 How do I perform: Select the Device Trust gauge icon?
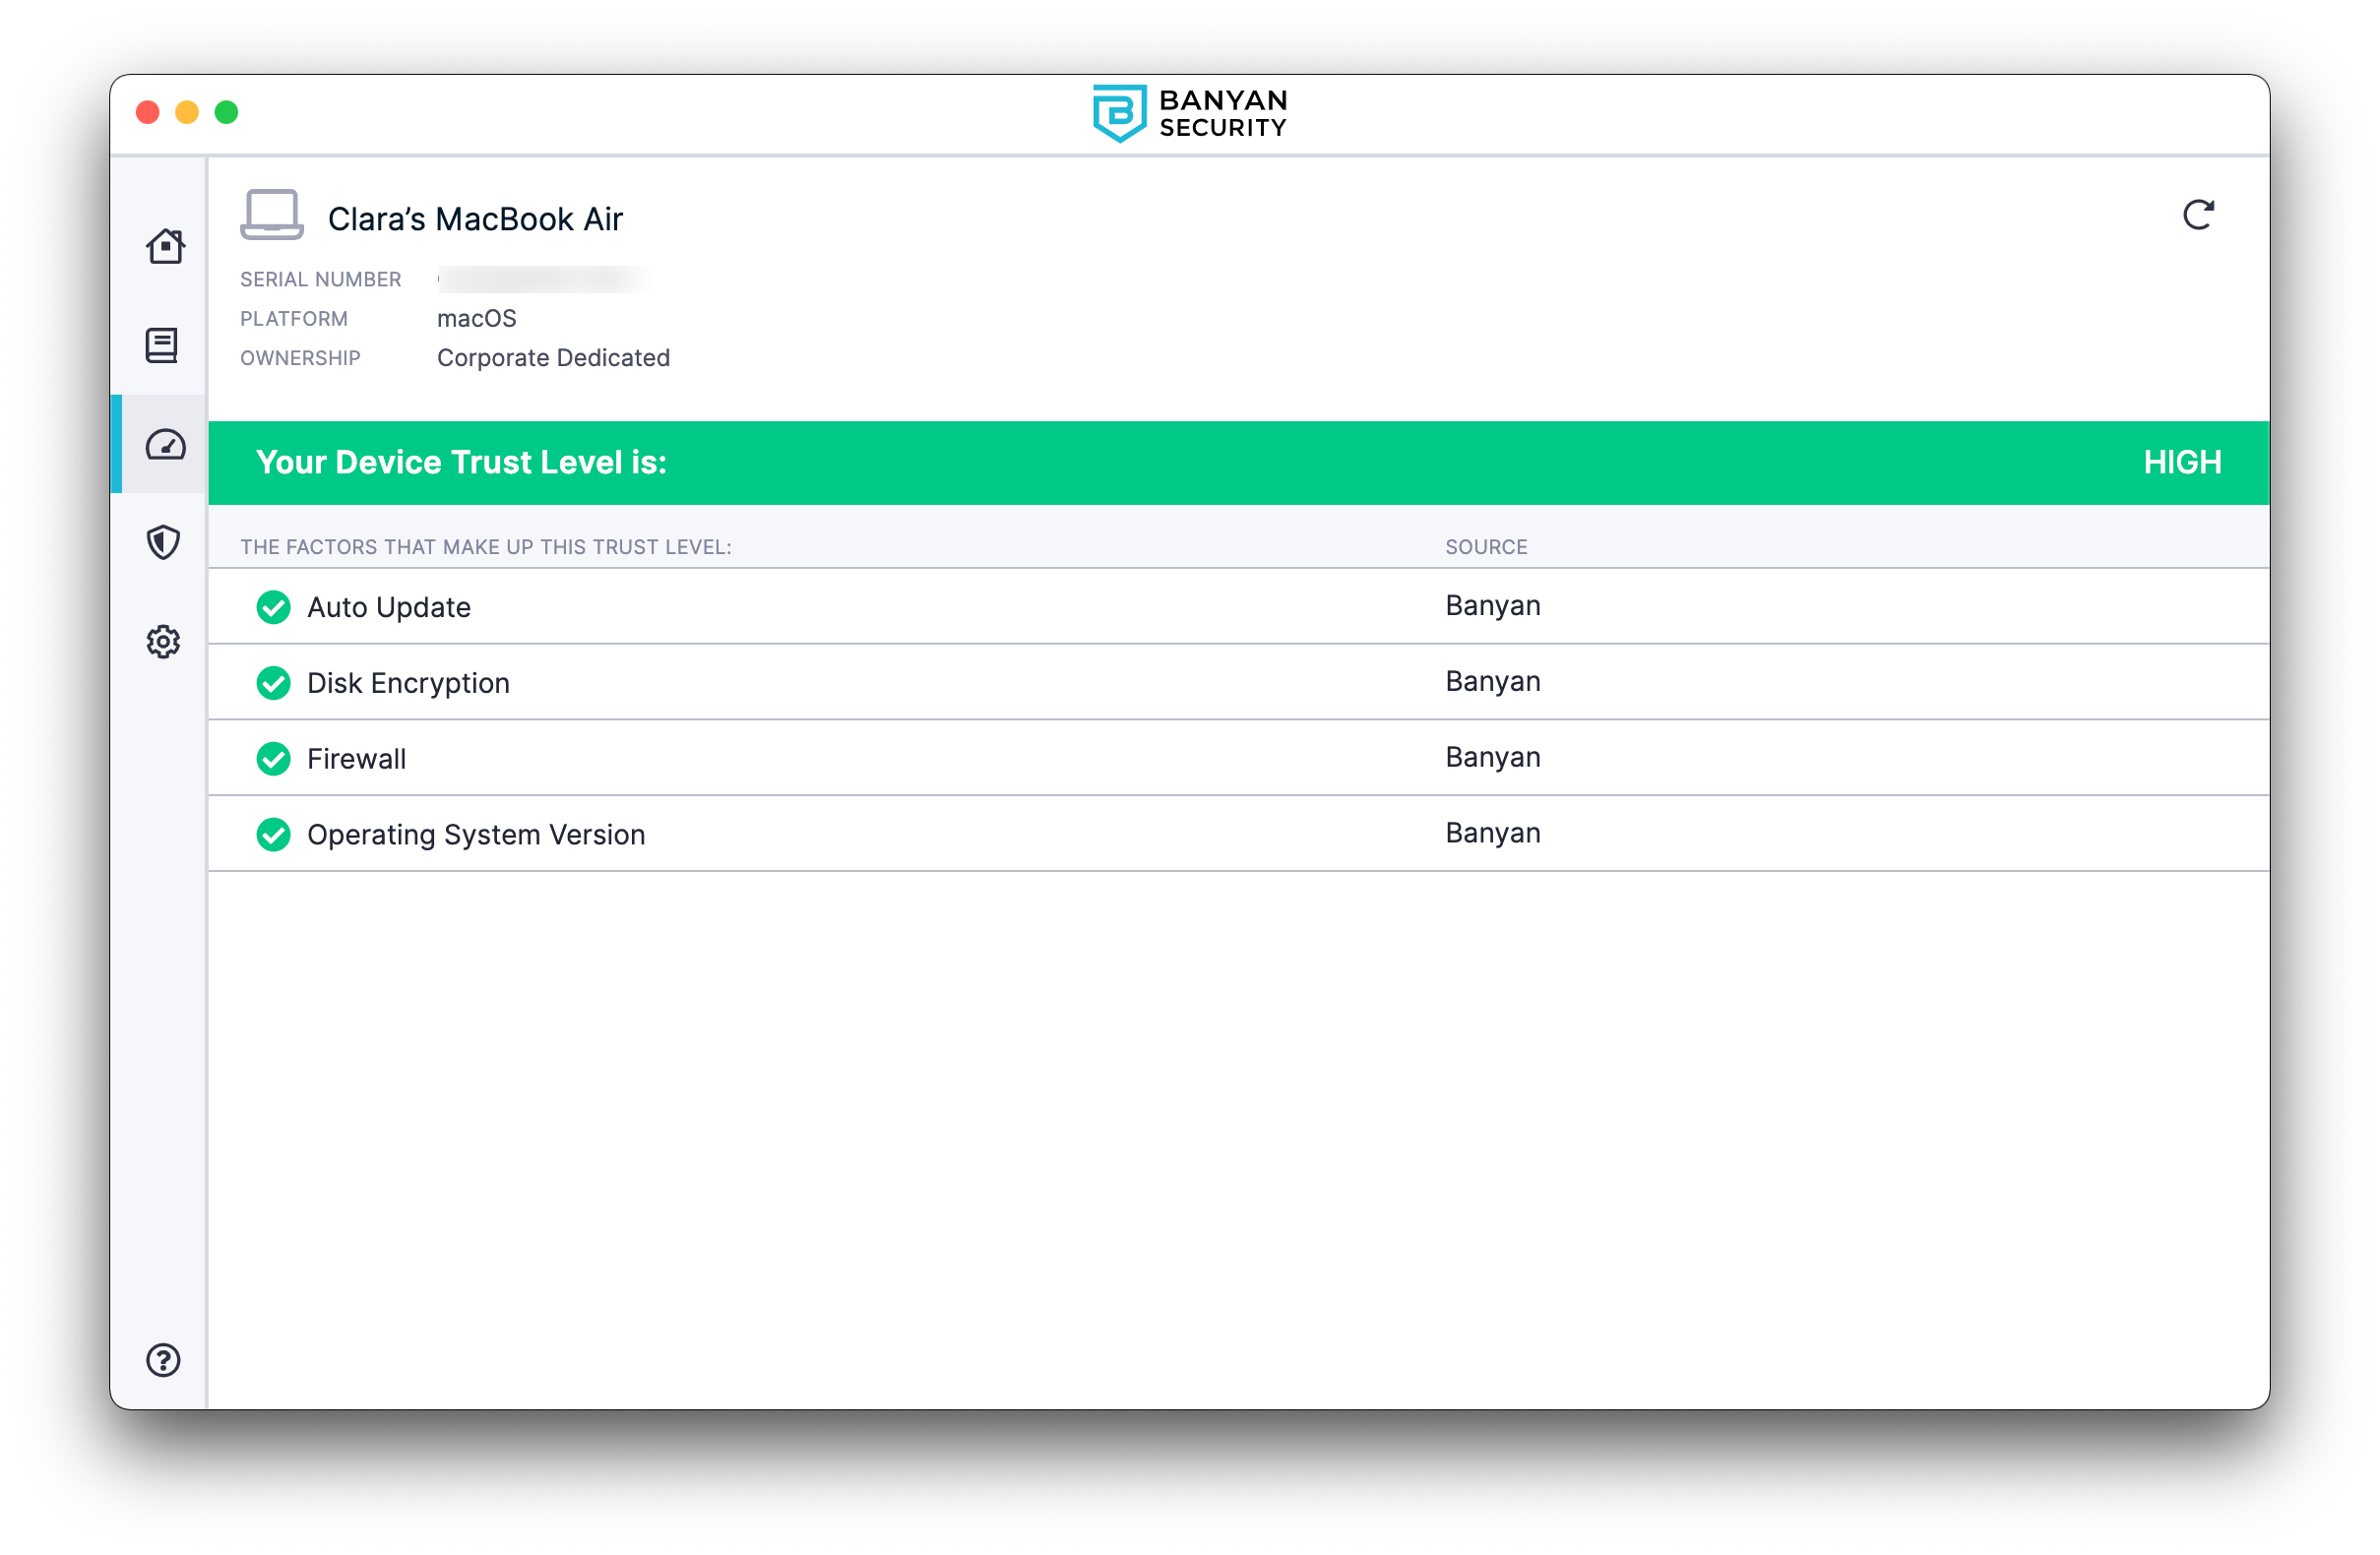pyautogui.click(x=165, y=445)
